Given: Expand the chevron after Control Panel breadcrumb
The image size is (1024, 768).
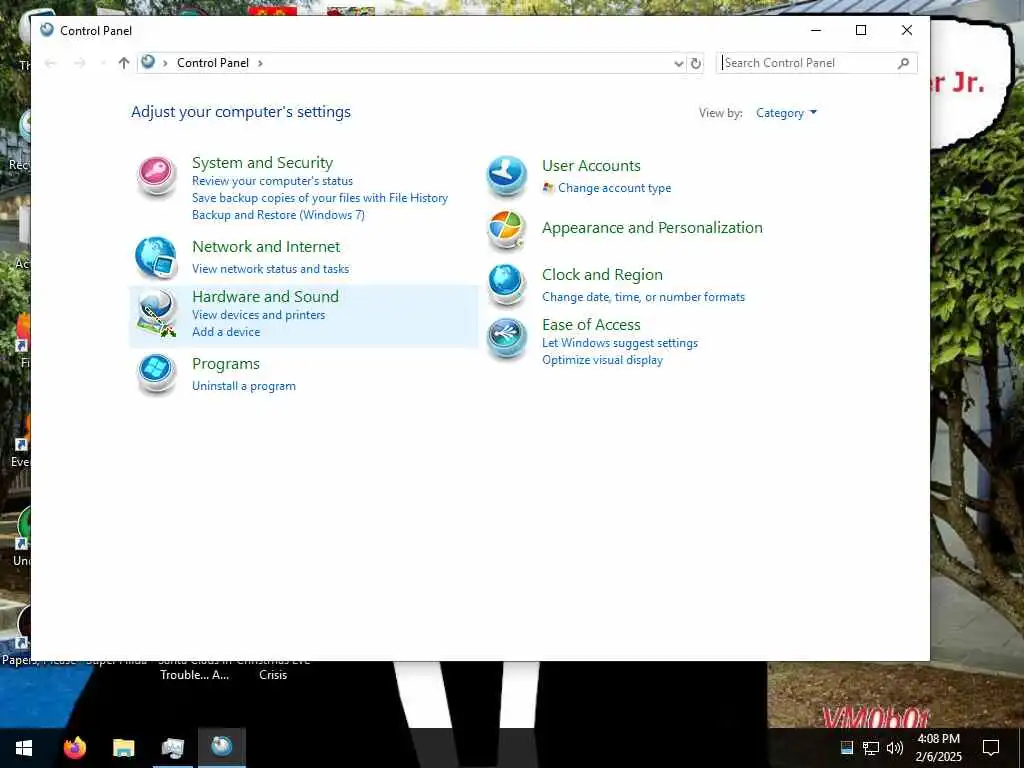Looking at the screenshot, I should [261, 63].
